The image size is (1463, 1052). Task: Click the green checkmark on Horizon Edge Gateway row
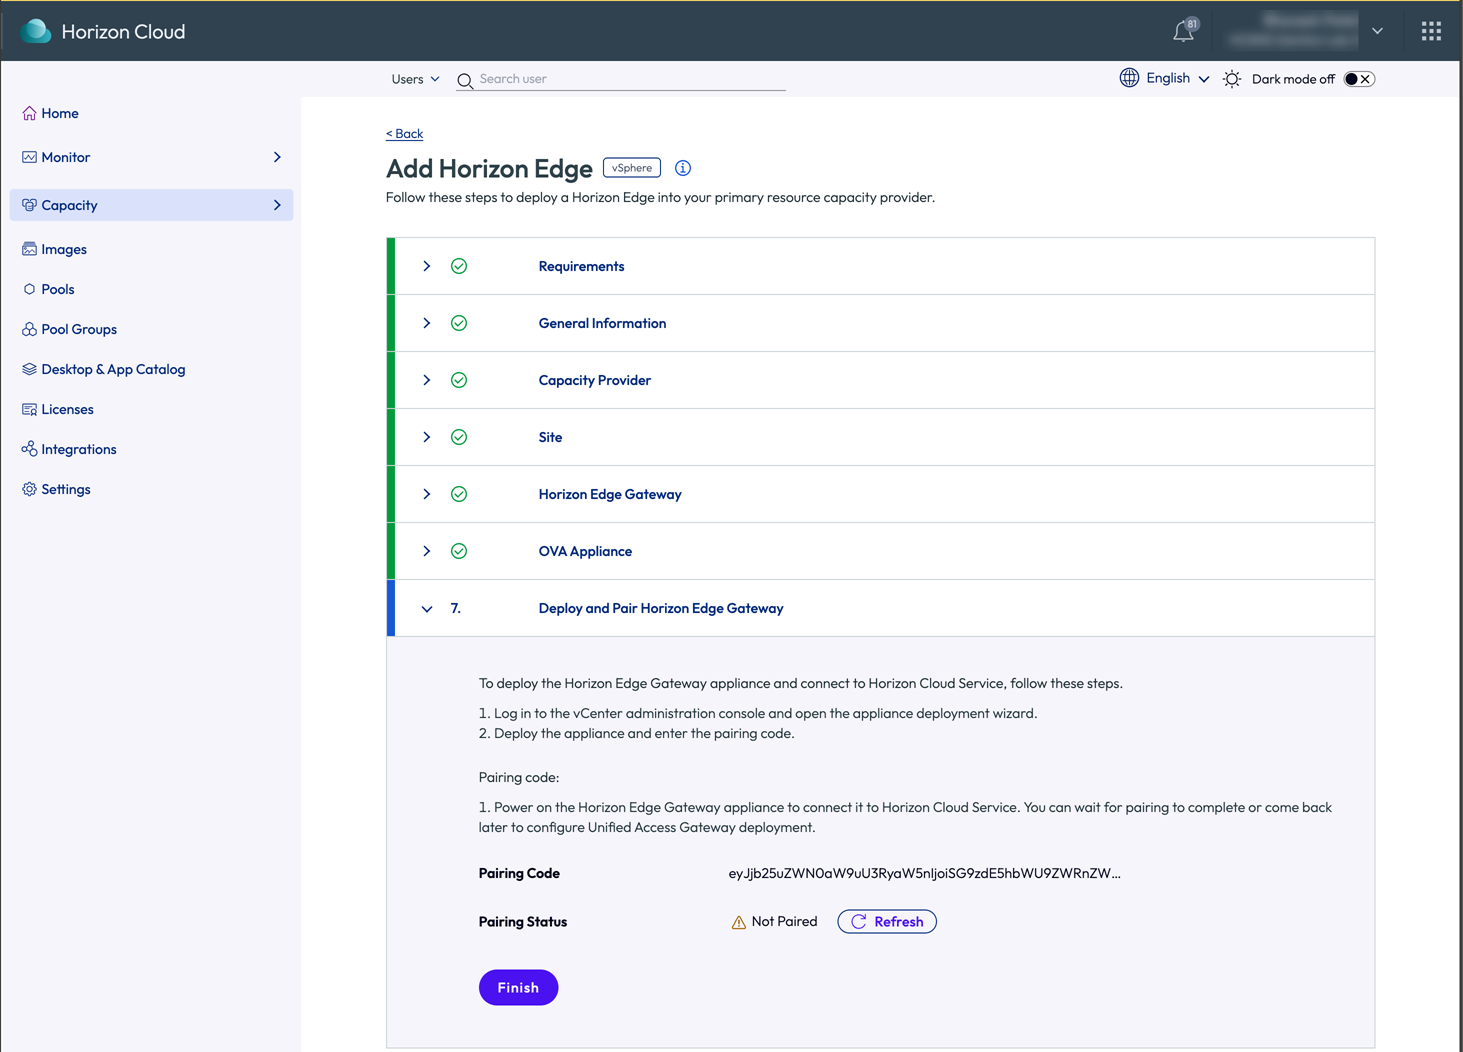[459, 494]
